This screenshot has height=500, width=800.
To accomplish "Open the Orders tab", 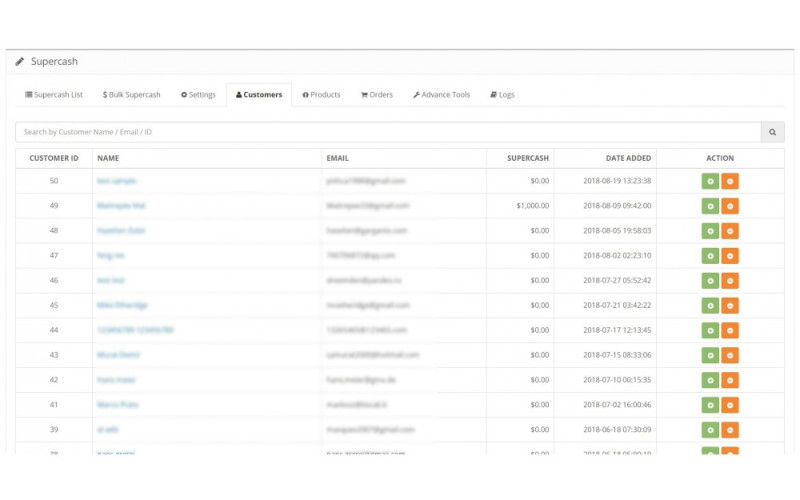I will [x=377, y=95].
